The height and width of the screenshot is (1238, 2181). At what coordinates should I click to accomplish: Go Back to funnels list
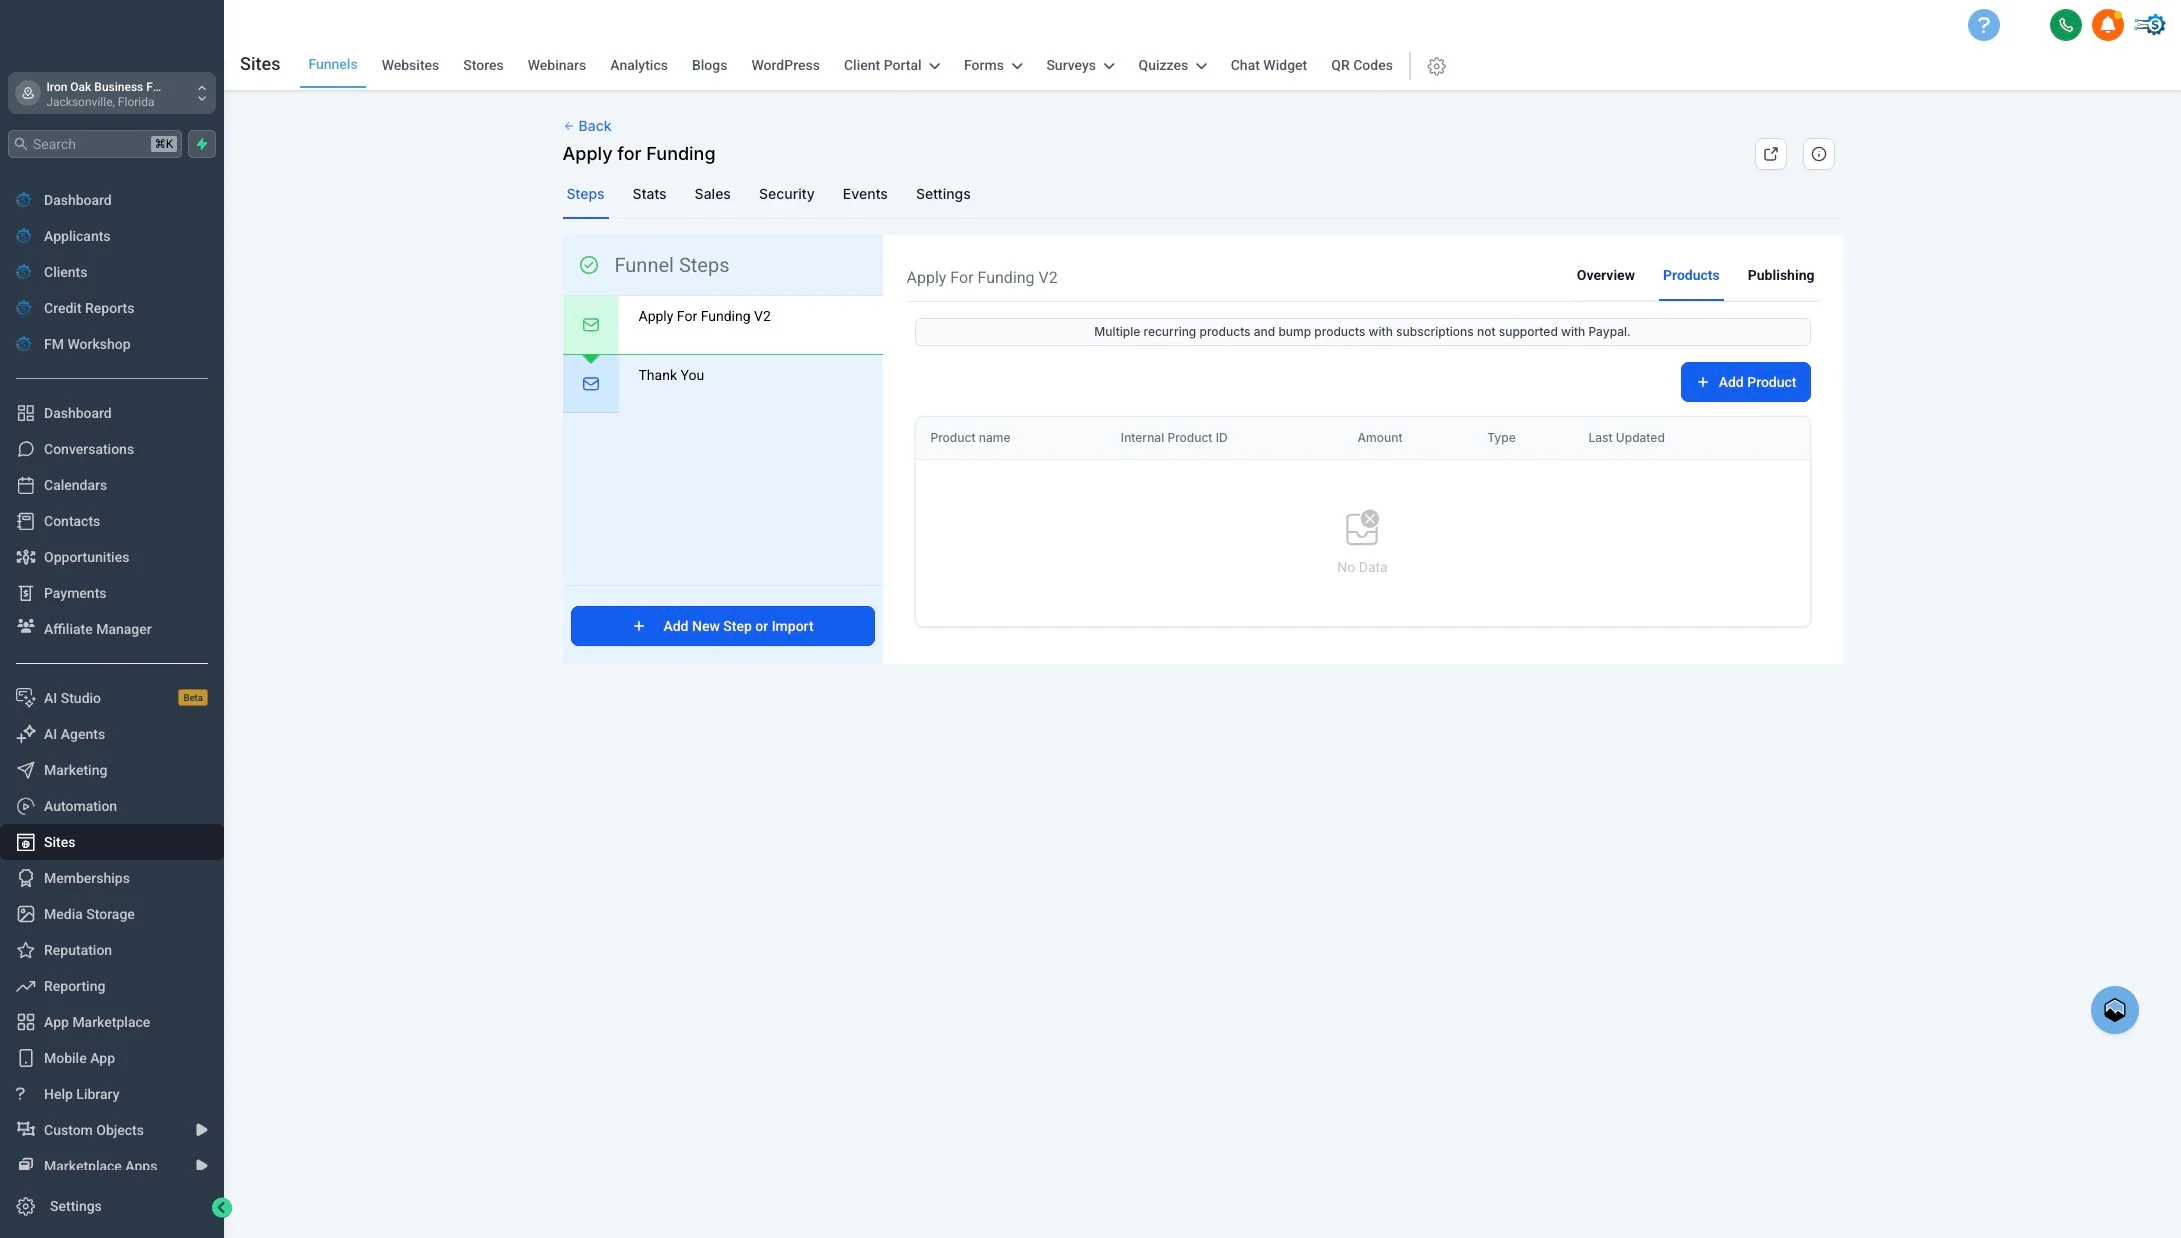[x=587, y=126]
